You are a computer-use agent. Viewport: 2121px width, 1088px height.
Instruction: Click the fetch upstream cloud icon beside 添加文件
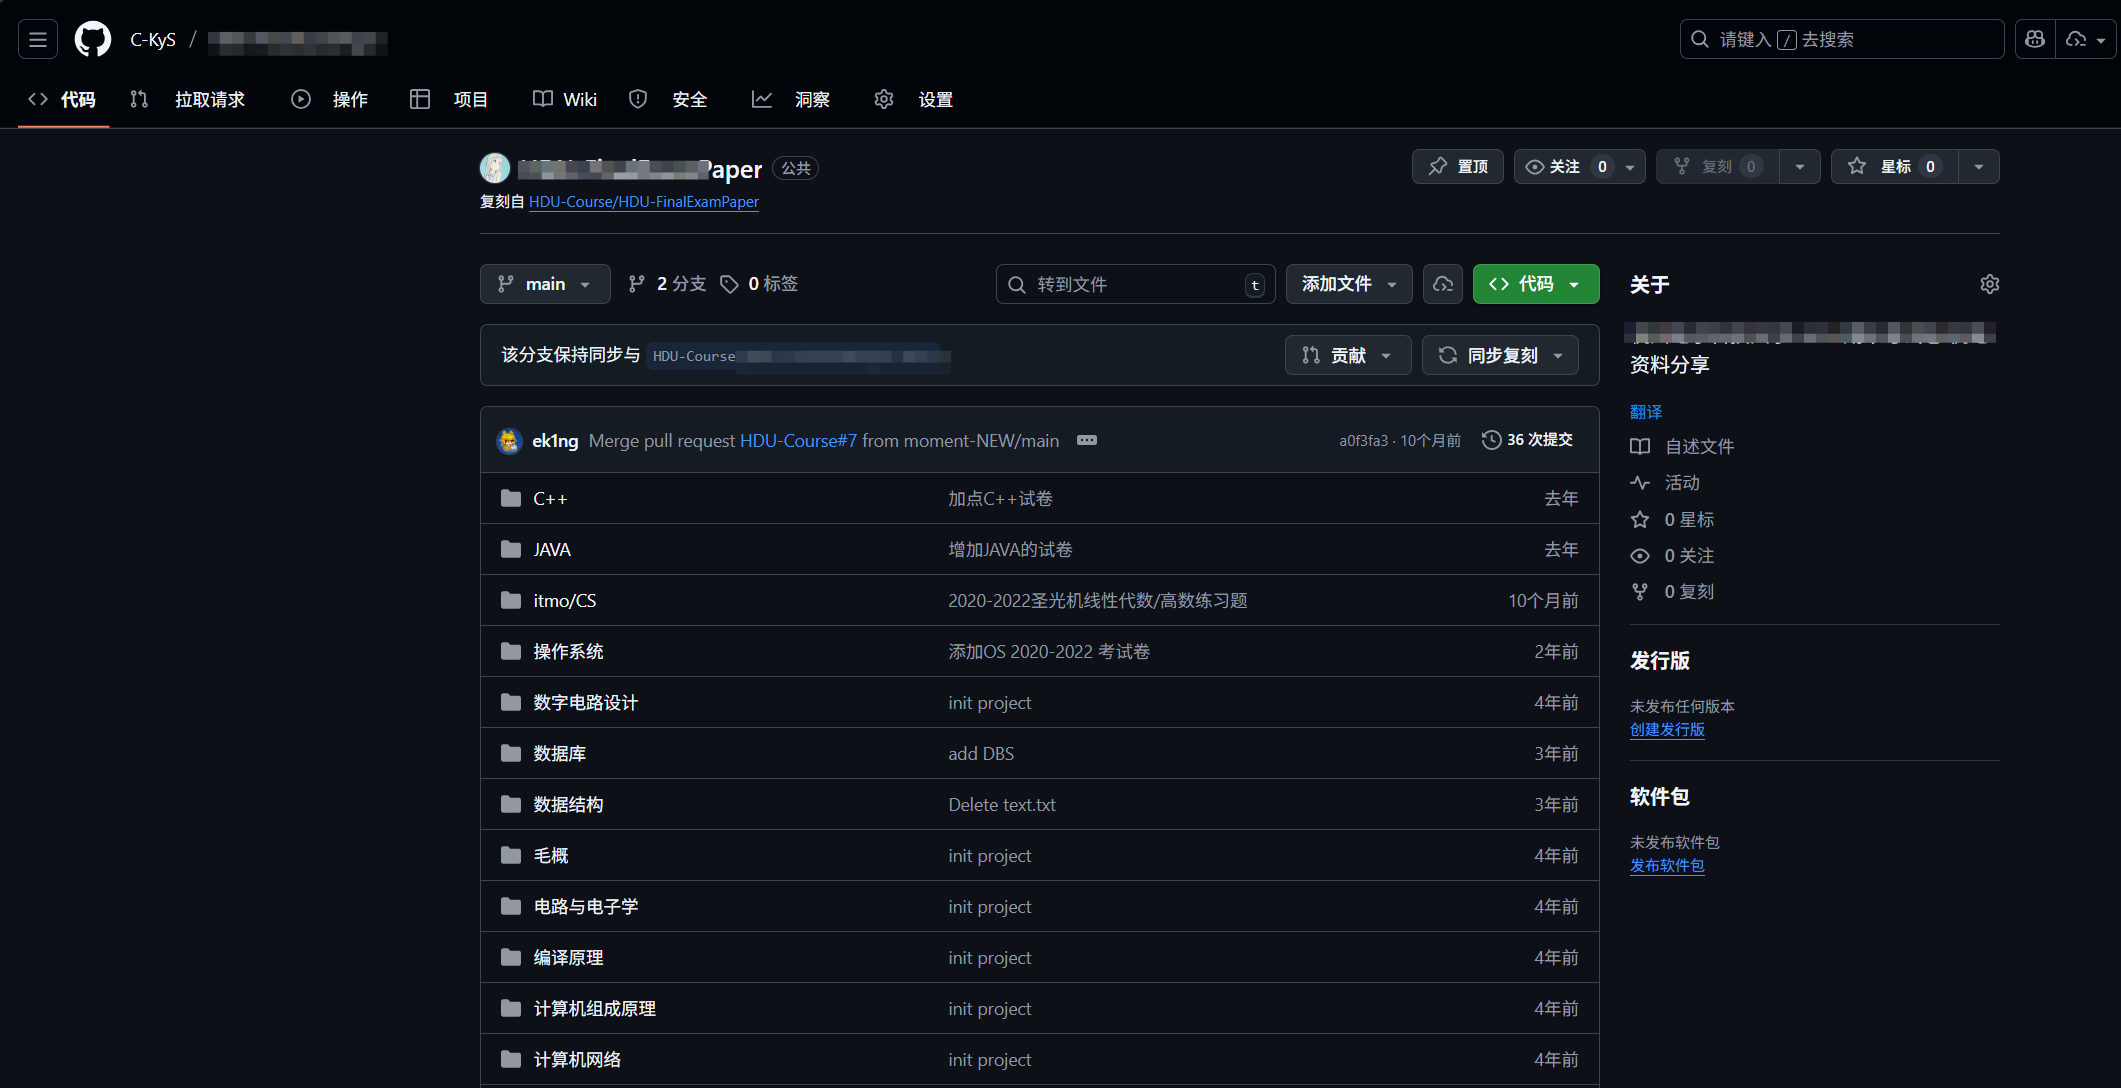pos(1442,284)
